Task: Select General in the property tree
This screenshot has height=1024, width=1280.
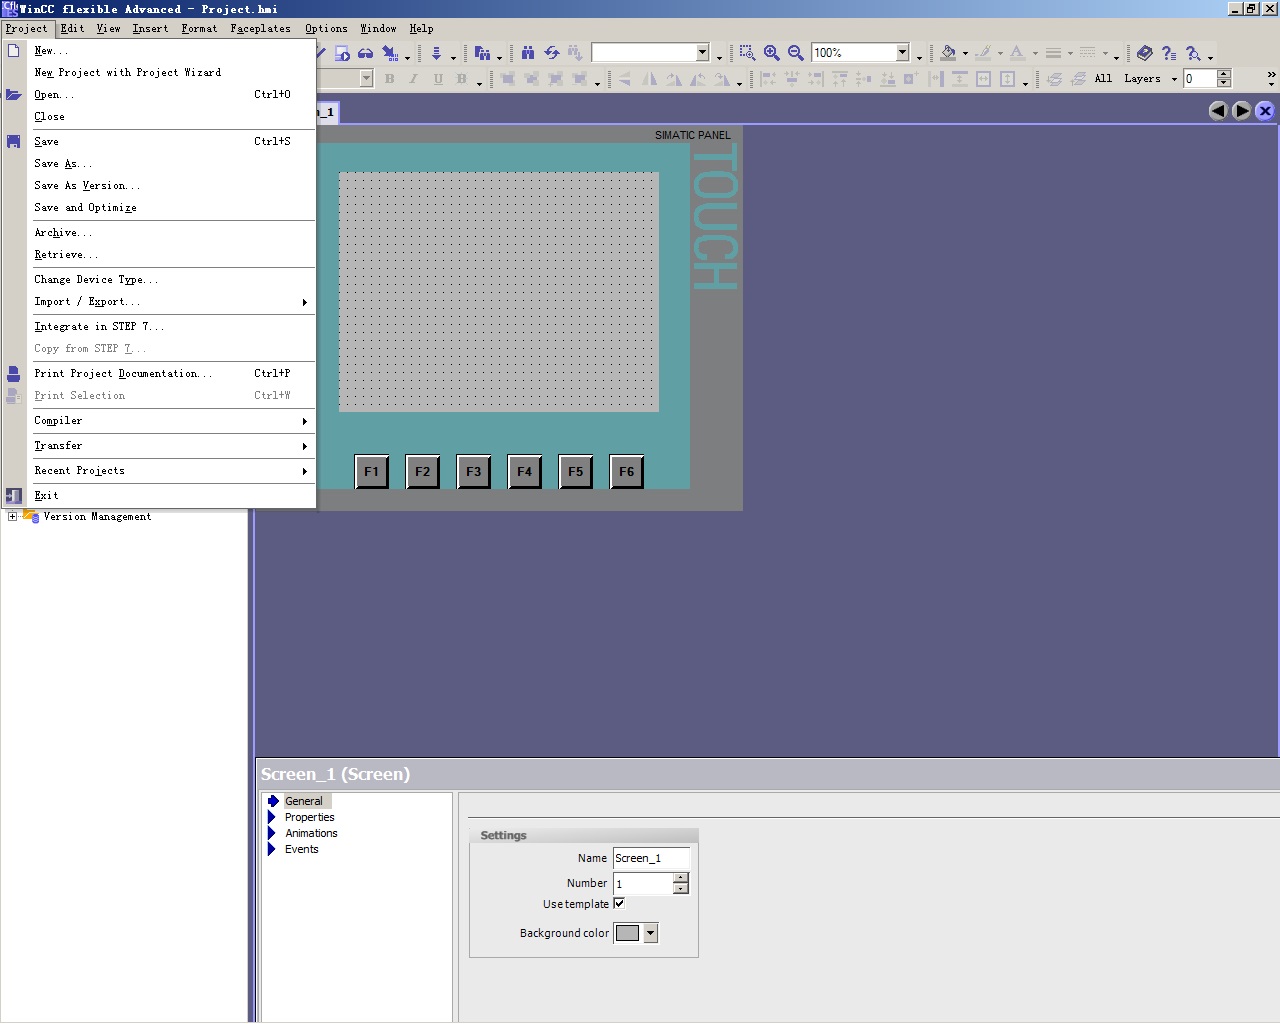Action: click(x=303, y=801)
